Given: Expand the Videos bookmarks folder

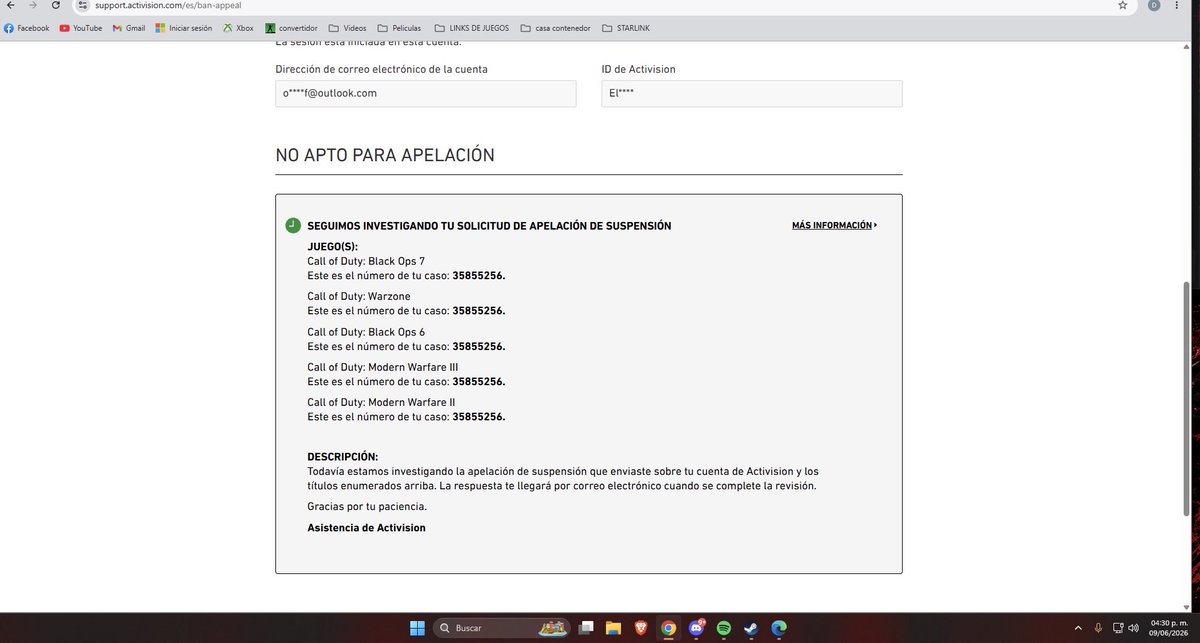Looking at the screenshot, I should (347, 28).
